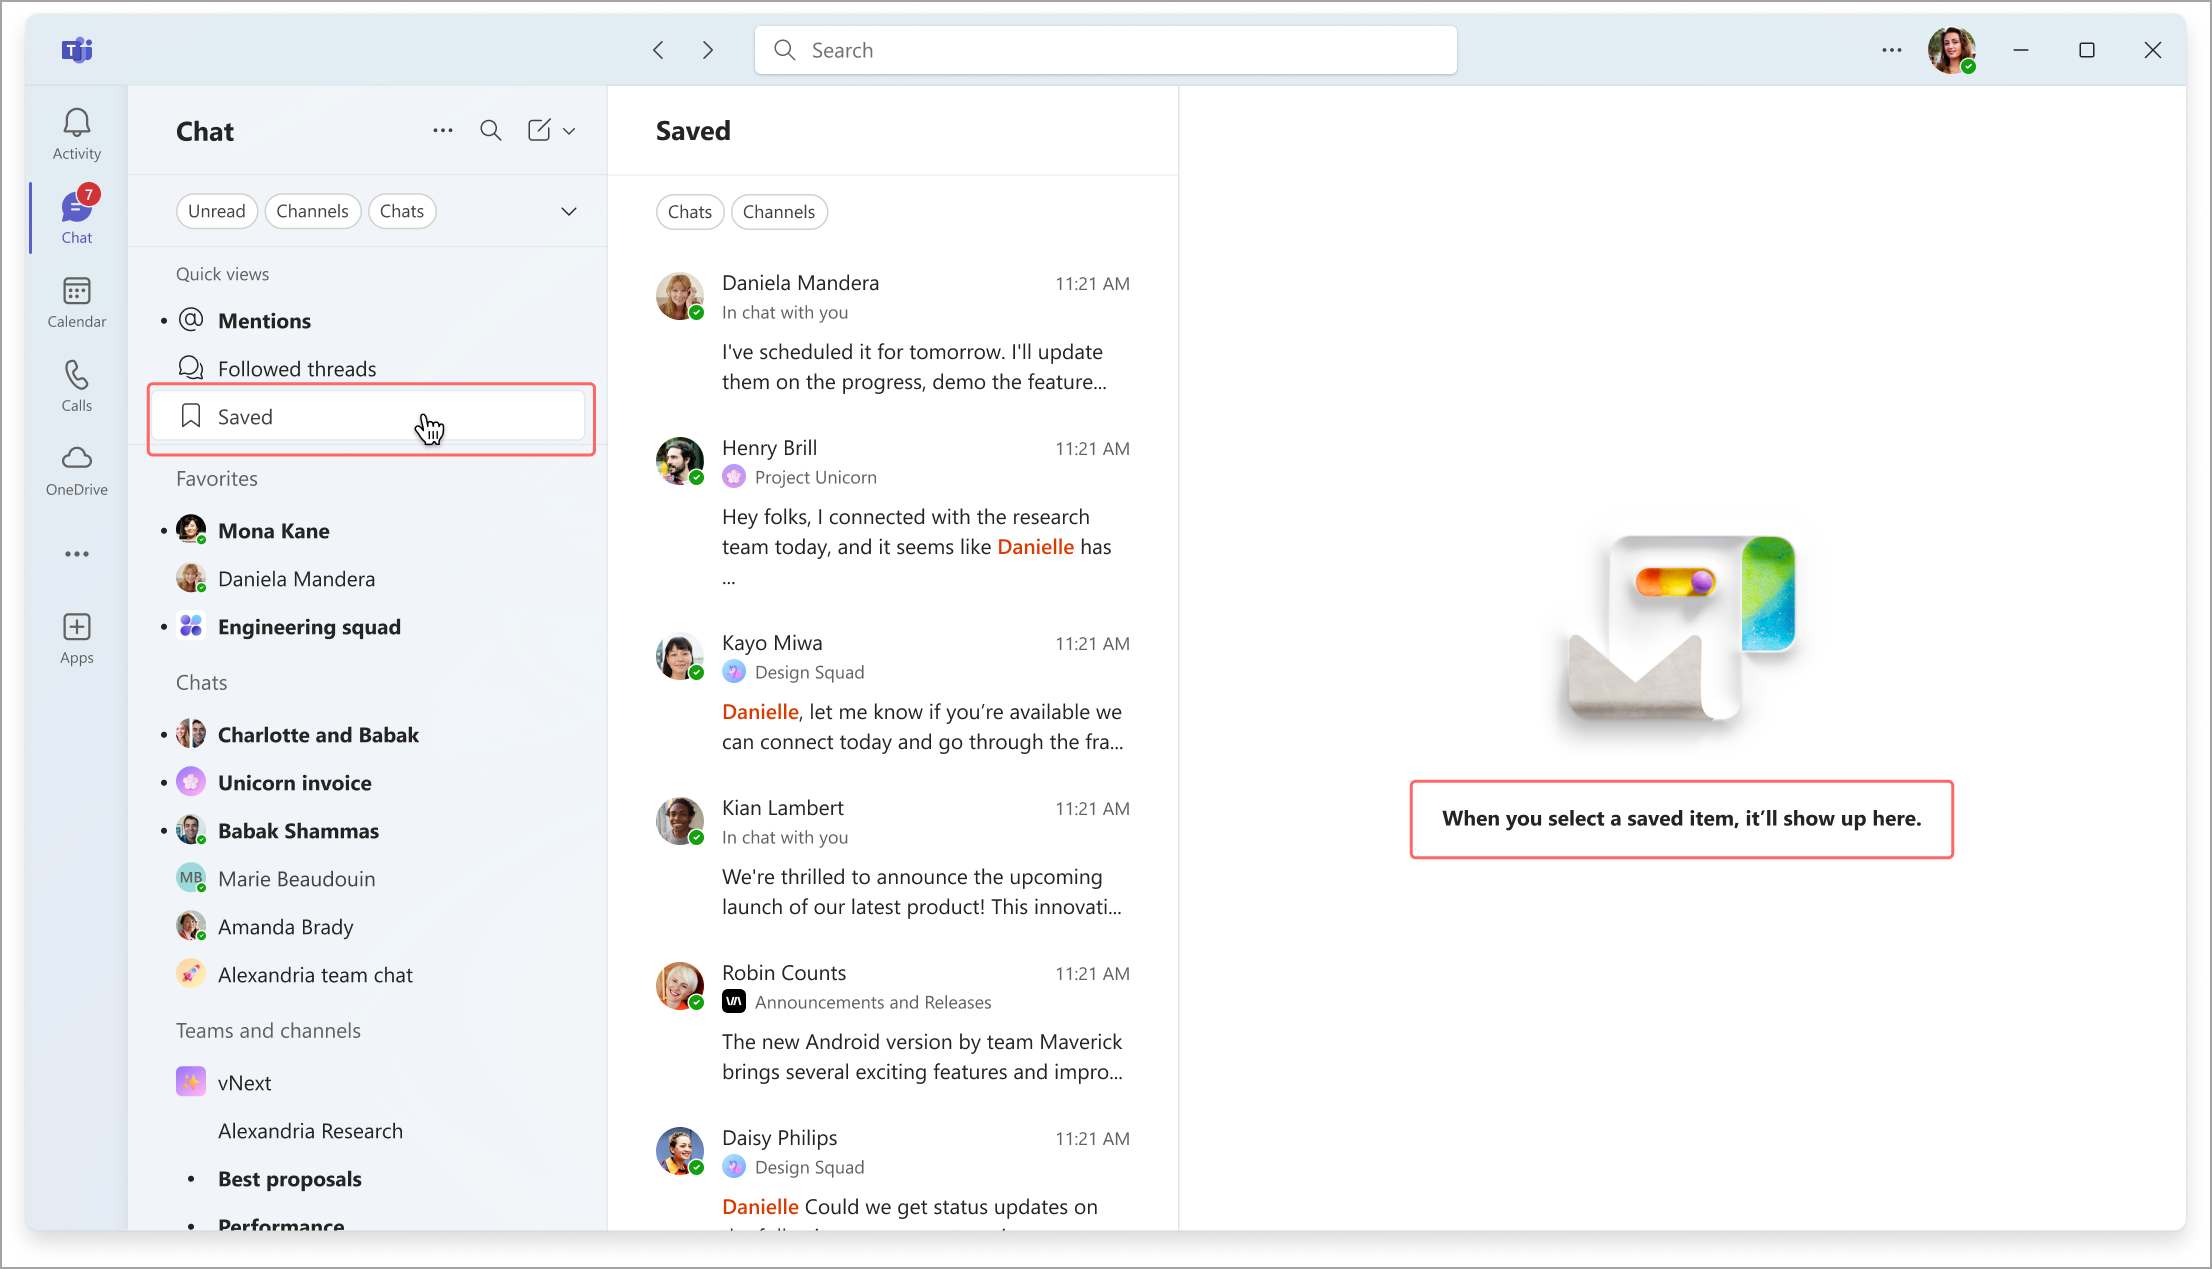This screenshot has width=2212, height=1269.
Task: Open Kayo Miwa's saved message
Action: 893,692
